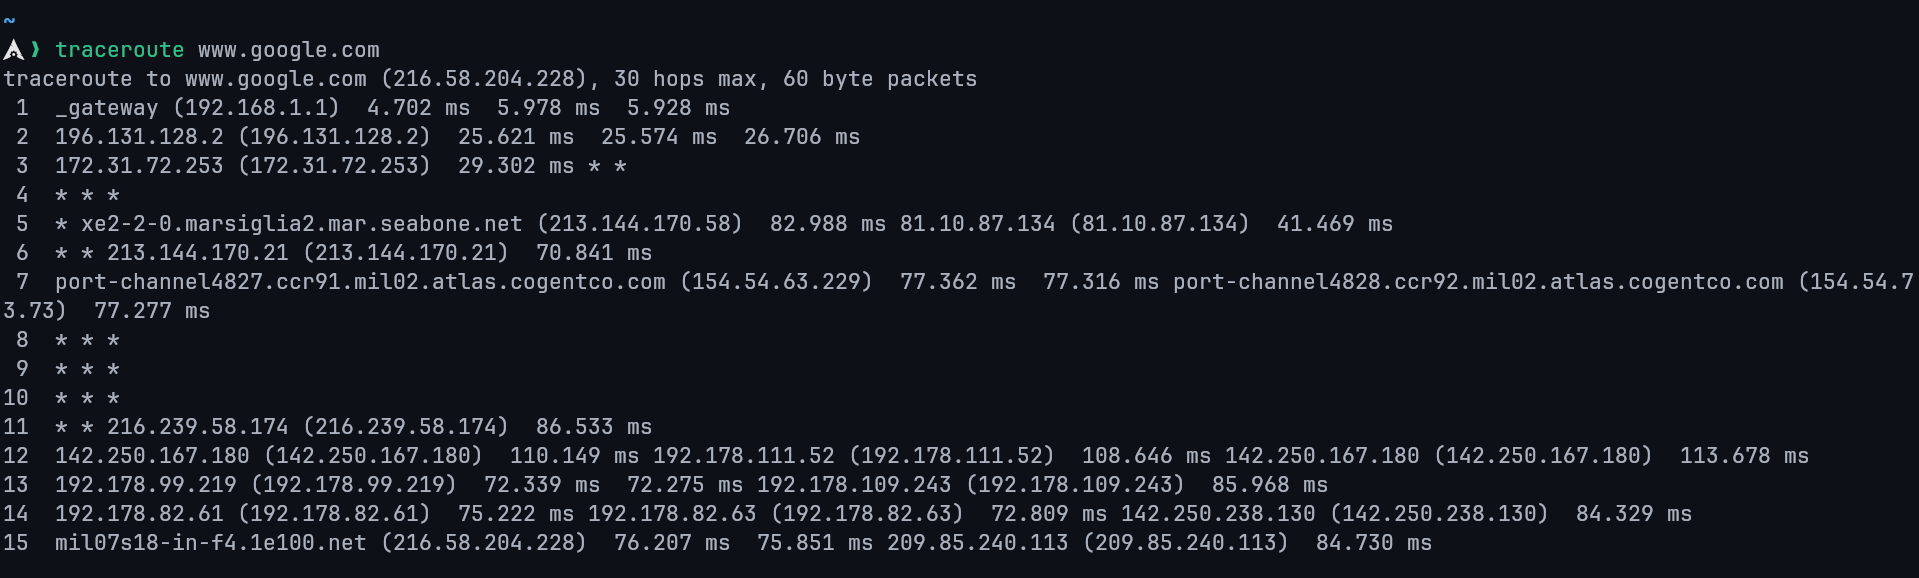Image resolution: width=1919 pixels, height=578 pixels.
Task: Click the _gateway hostname on hop 1
Action: click(107, 108)
